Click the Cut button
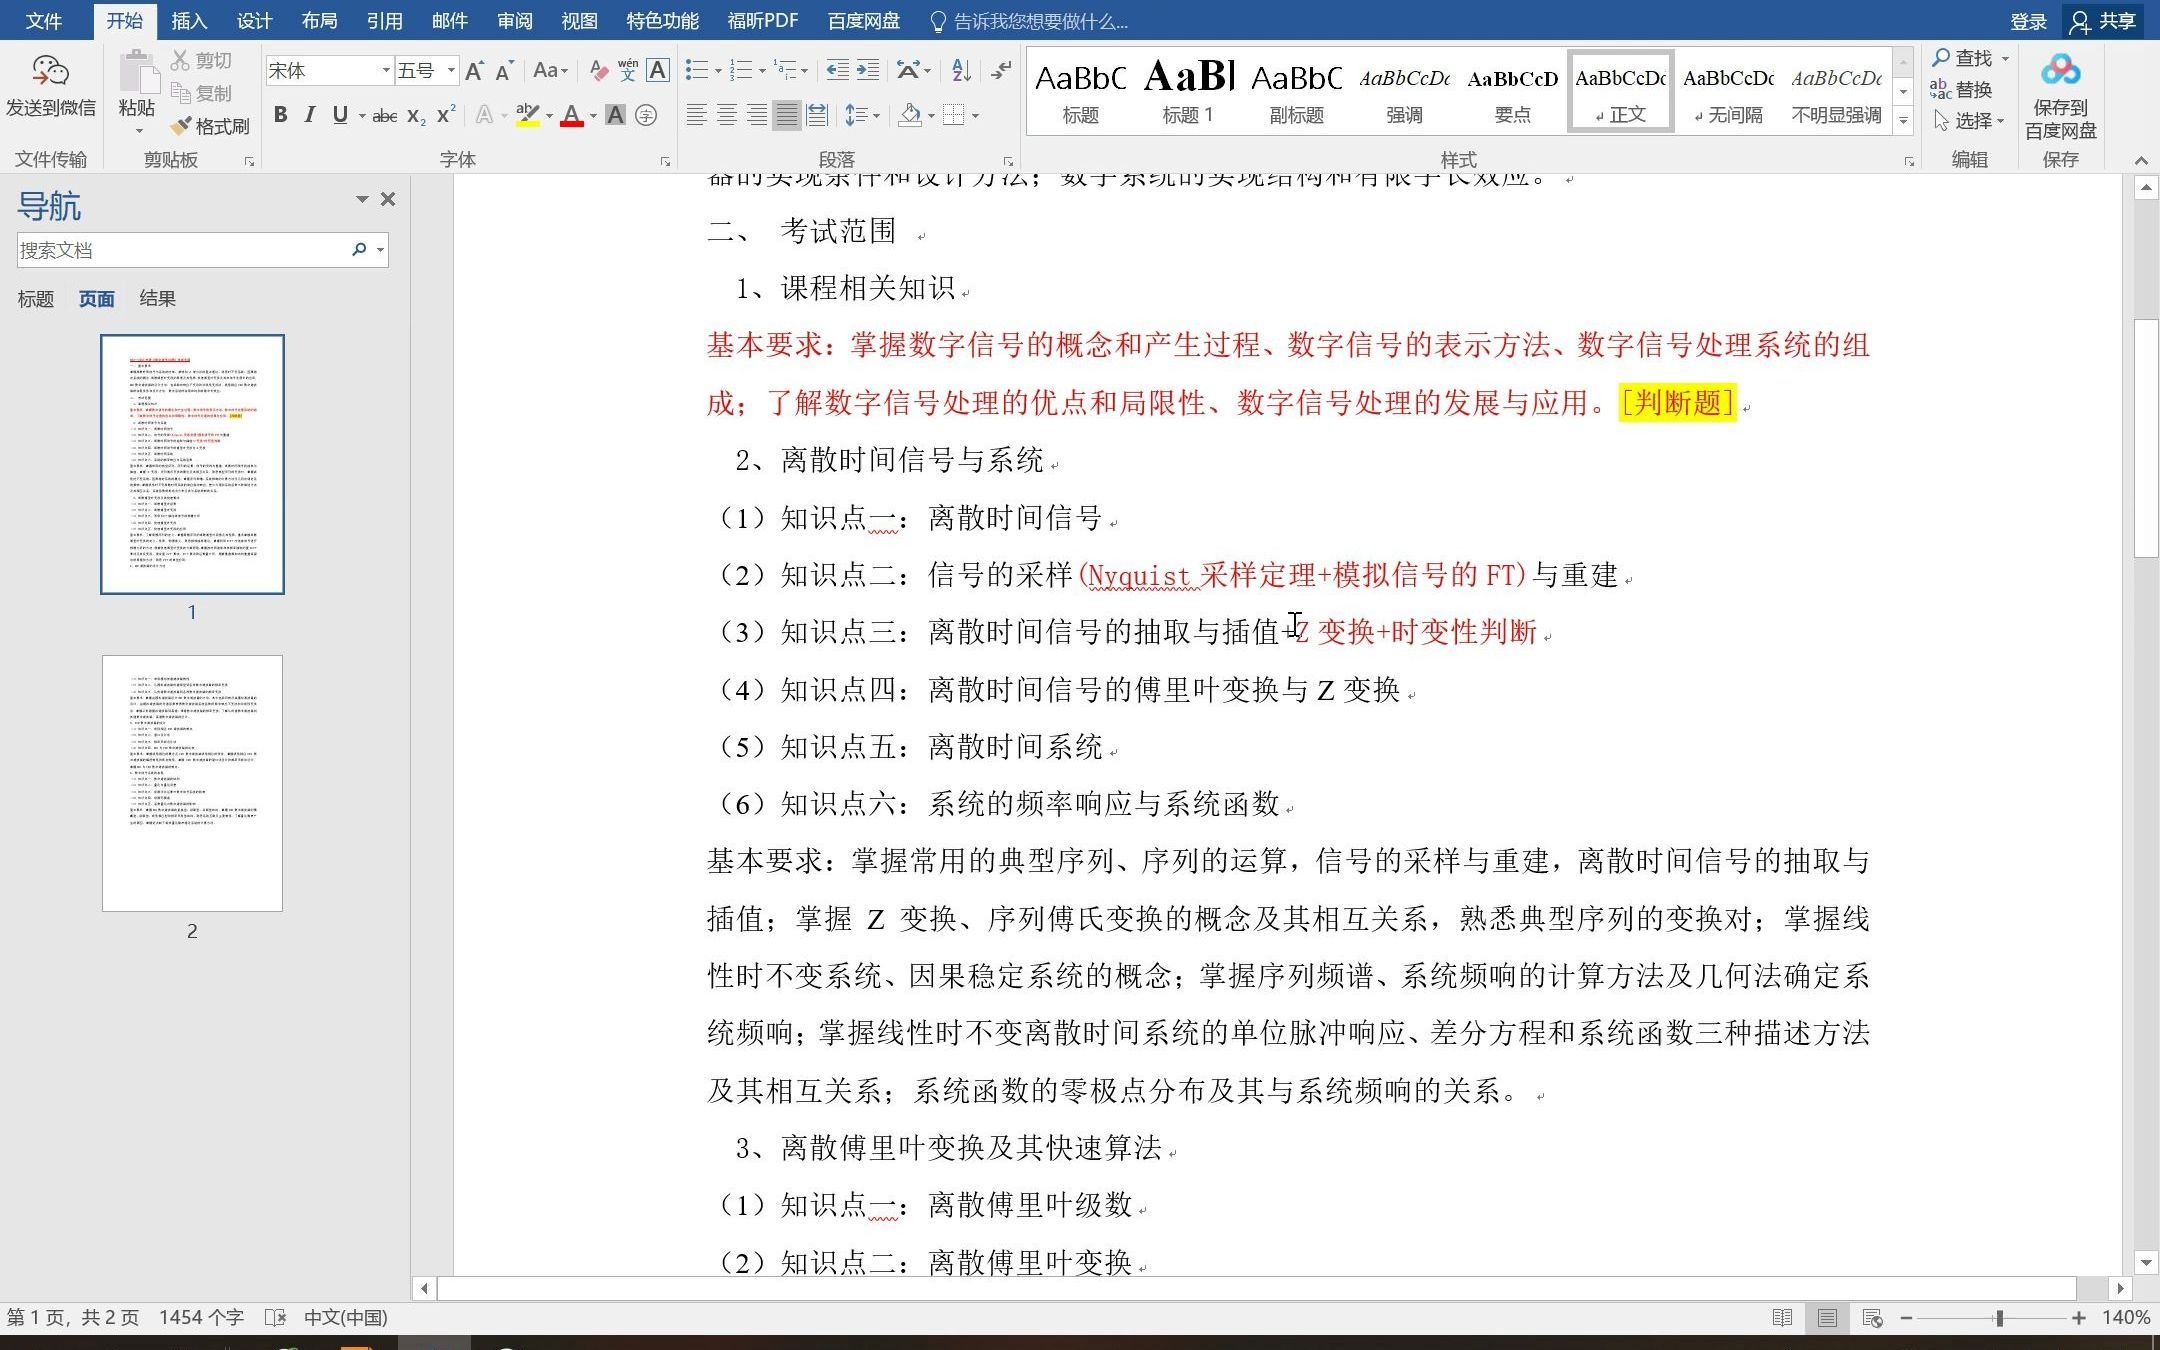 pos(201,60)
